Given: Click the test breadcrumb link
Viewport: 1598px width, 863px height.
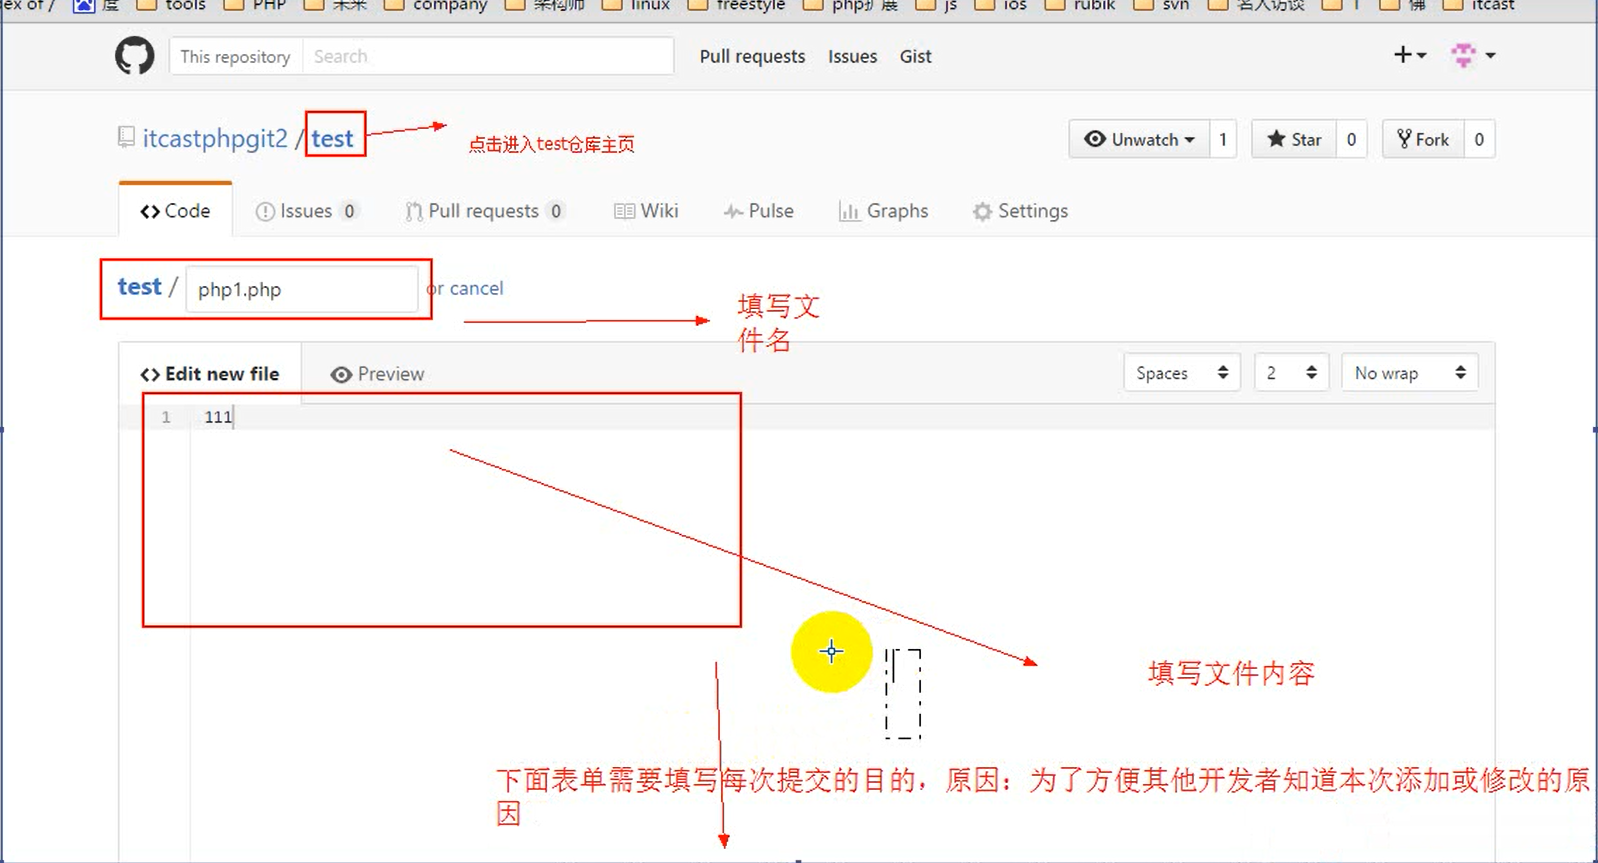Looking at the screenshot, I should point(139,287).
